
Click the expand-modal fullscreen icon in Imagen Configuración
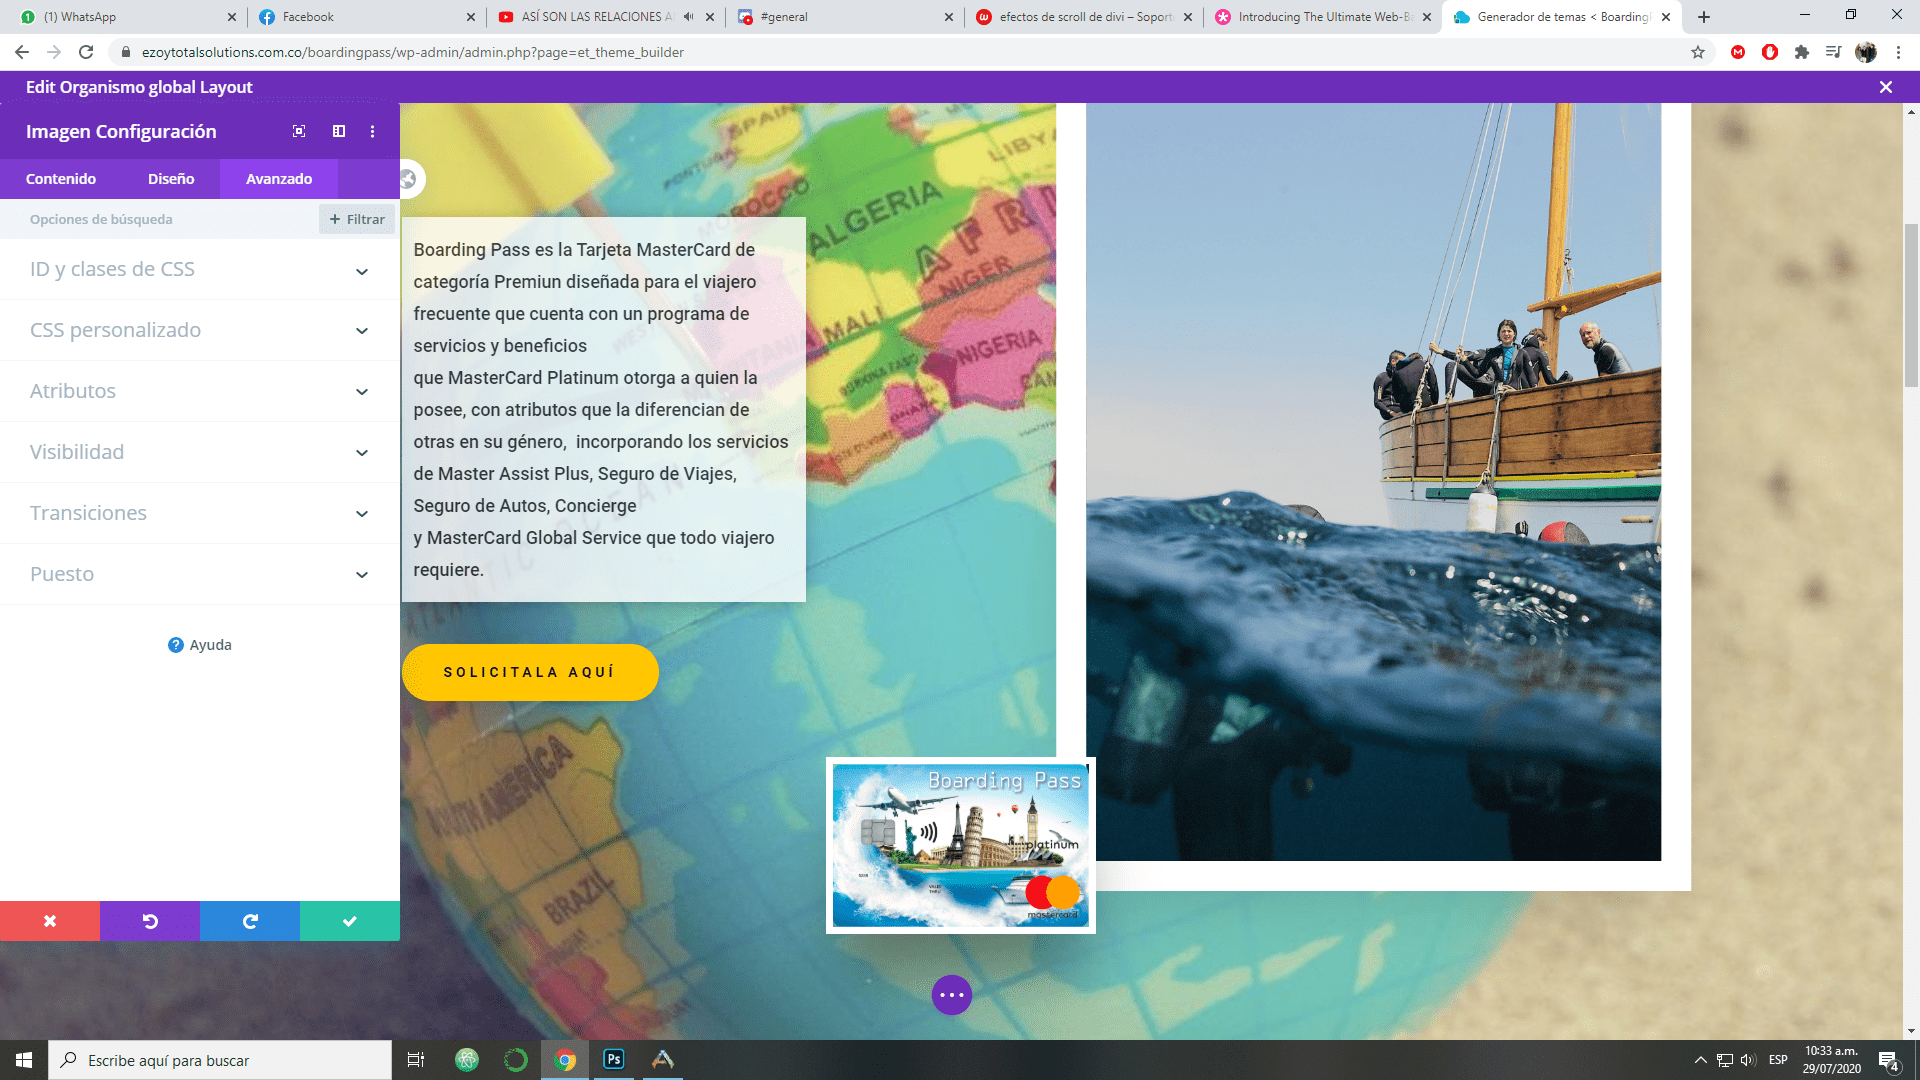pyautogui.click(x=299, y=131)
